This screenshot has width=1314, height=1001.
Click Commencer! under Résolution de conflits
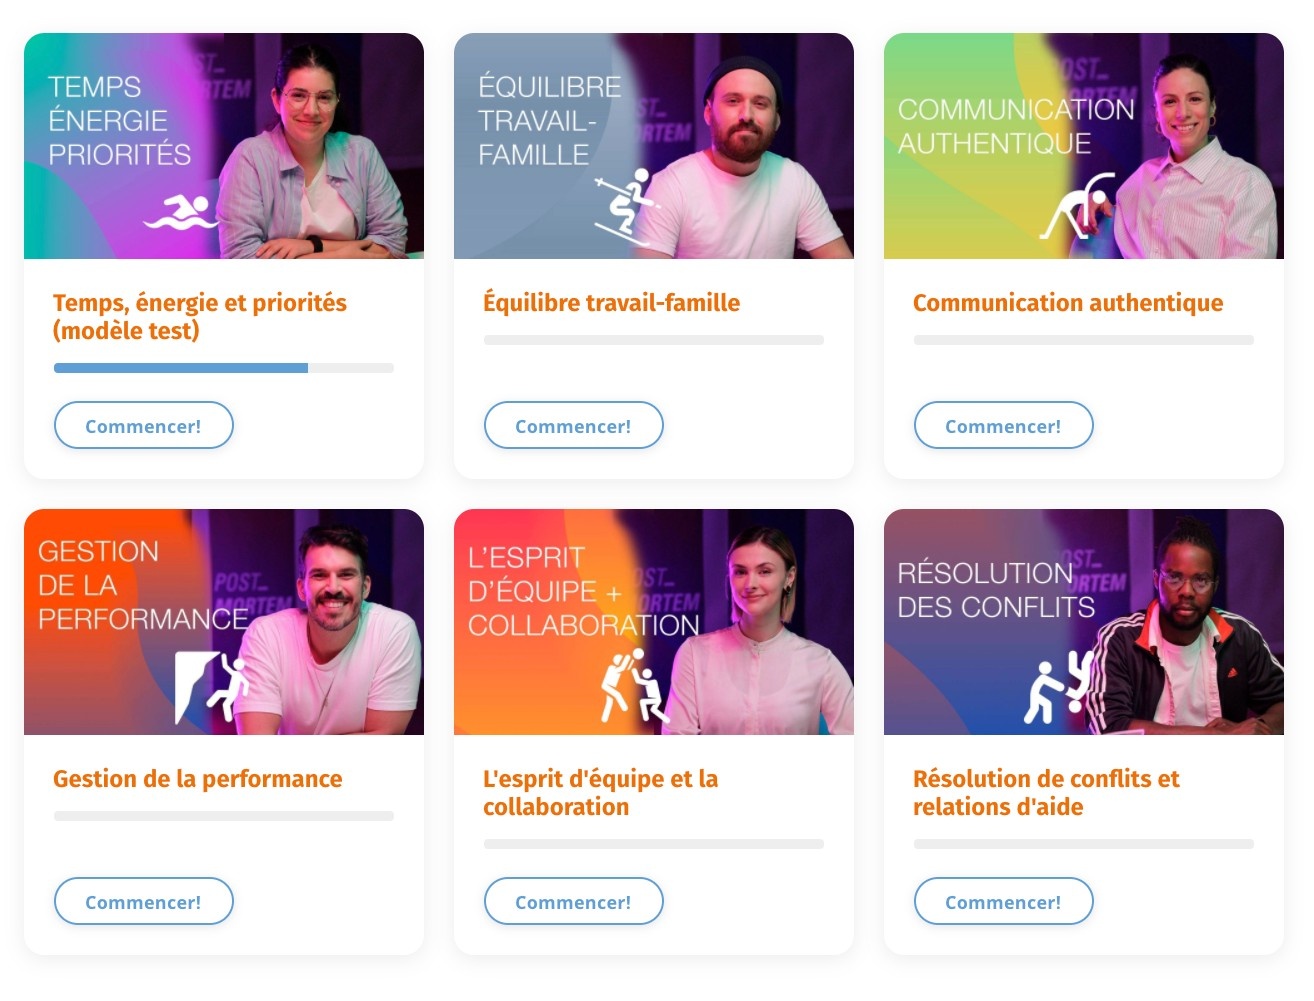click(x=1003, y=902)
